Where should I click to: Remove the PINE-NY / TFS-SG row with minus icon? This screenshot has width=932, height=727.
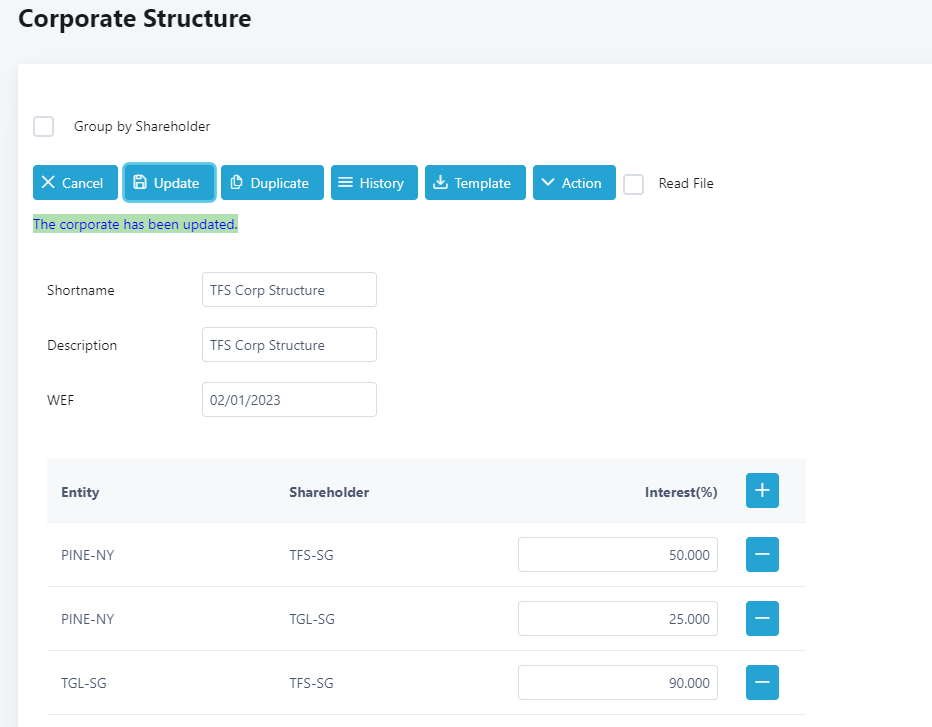click(762, 555)
